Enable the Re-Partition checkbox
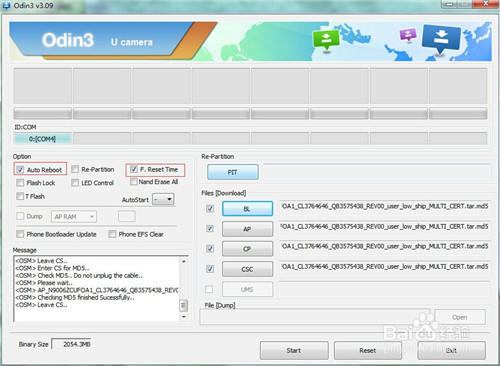 [x=75, y=169]
